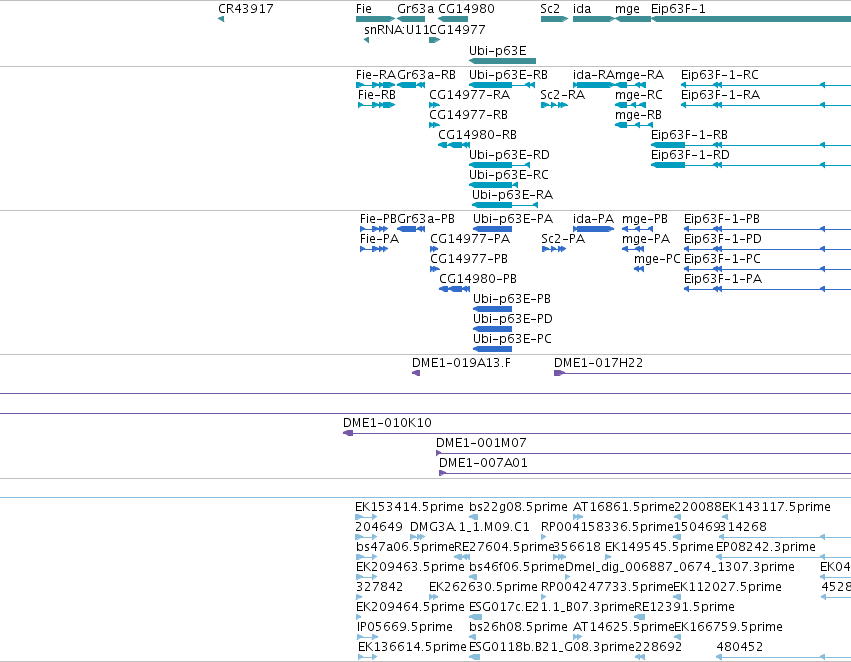Click the mge-PB protein label
The image size is (851, 662).
pos(645,219)
